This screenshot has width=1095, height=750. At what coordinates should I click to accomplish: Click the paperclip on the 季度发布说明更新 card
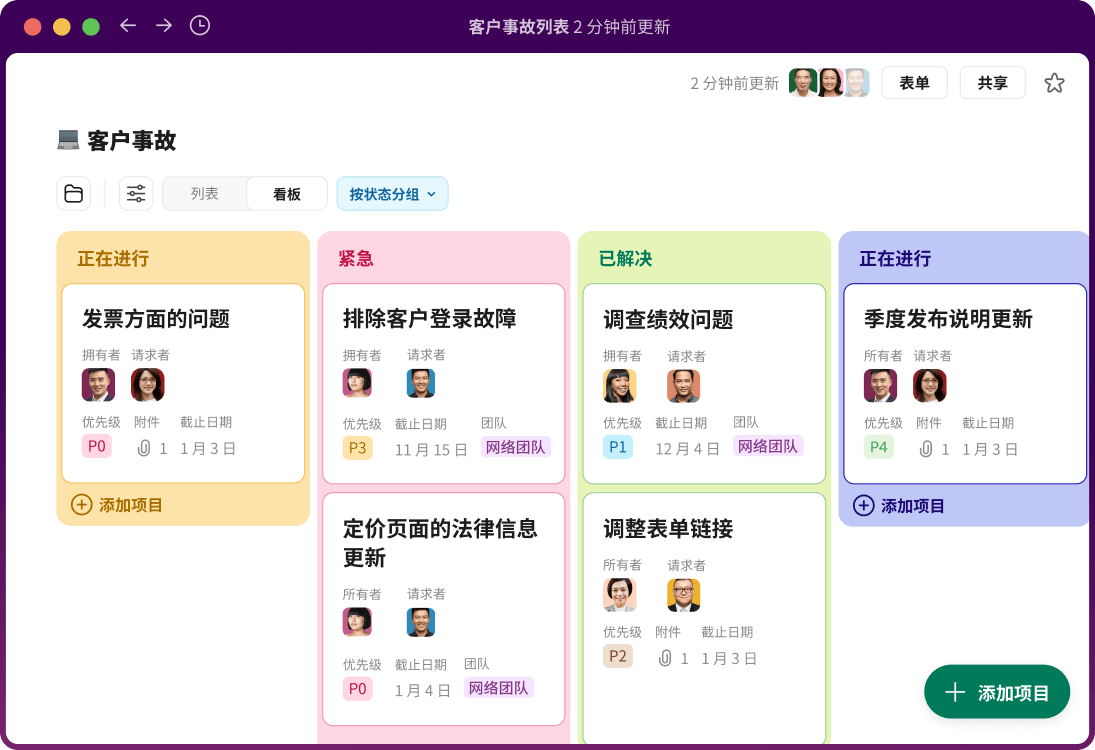[925, 448]
